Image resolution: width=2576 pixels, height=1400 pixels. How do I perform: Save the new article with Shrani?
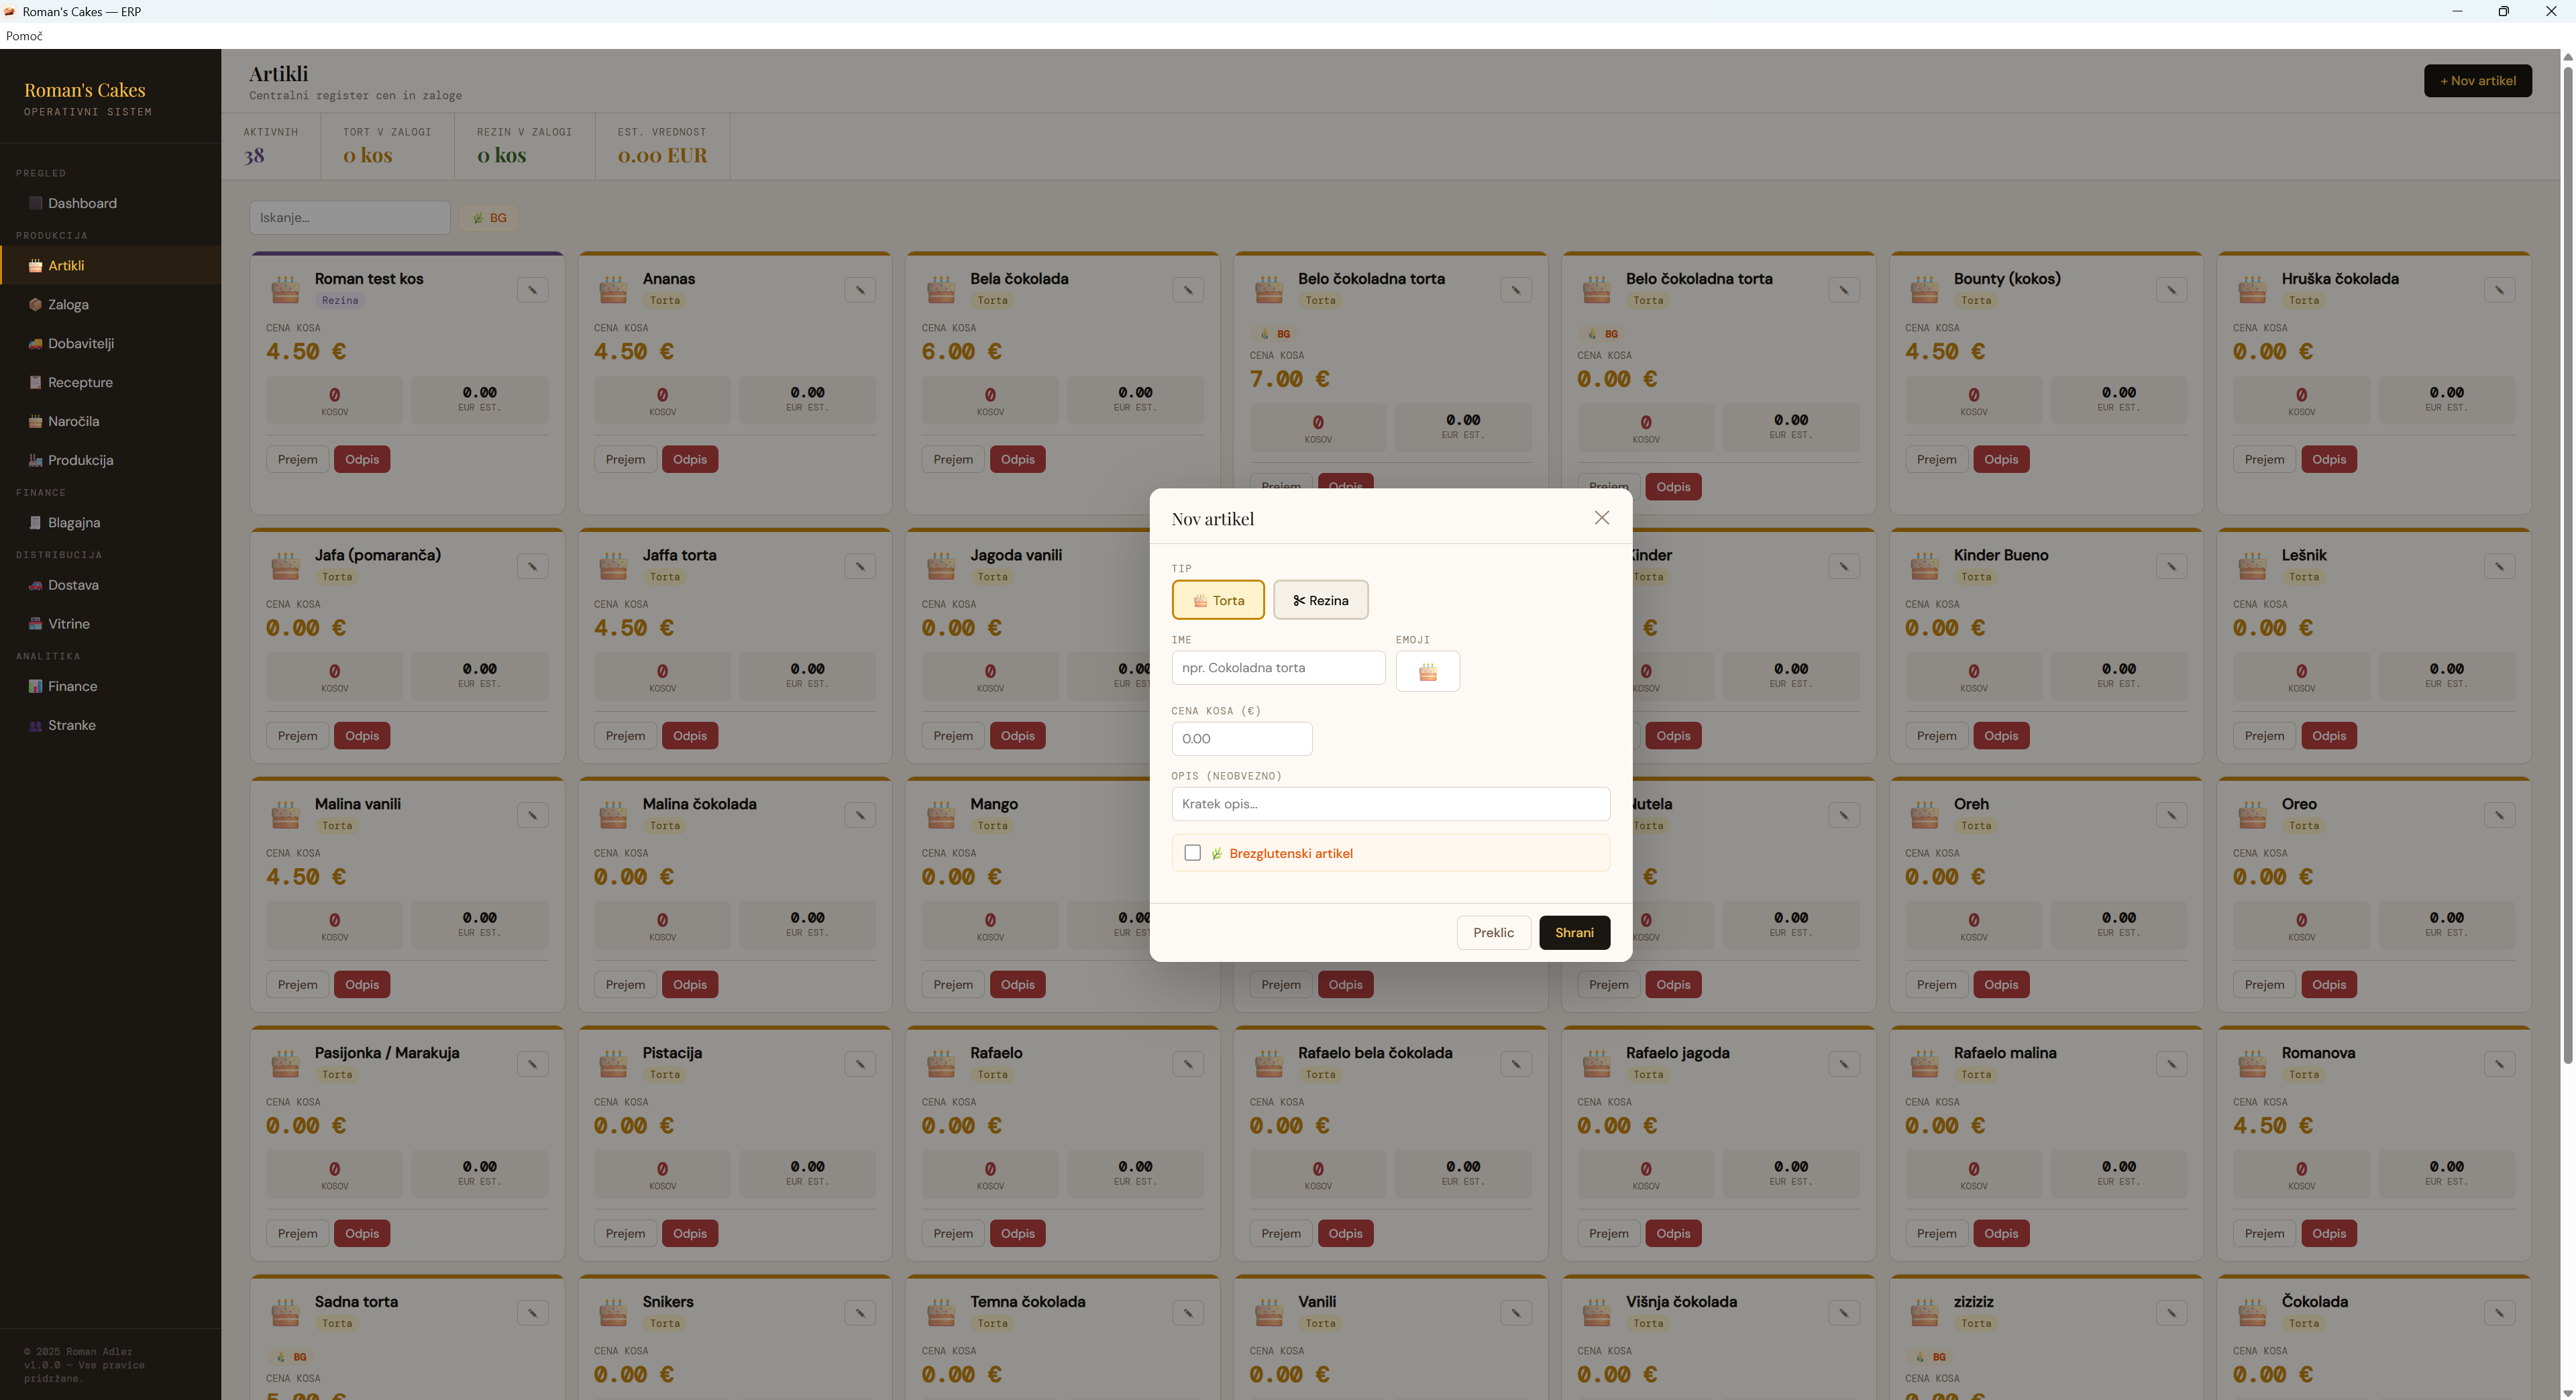point(1574,933)
